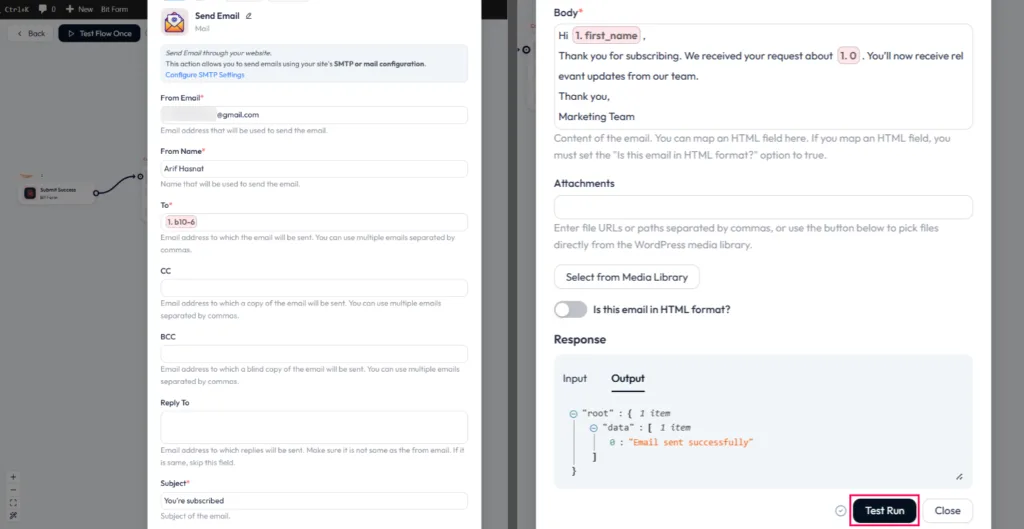
Task: Click the plus New item in admin bar
Action: click(x=79, y=9)
